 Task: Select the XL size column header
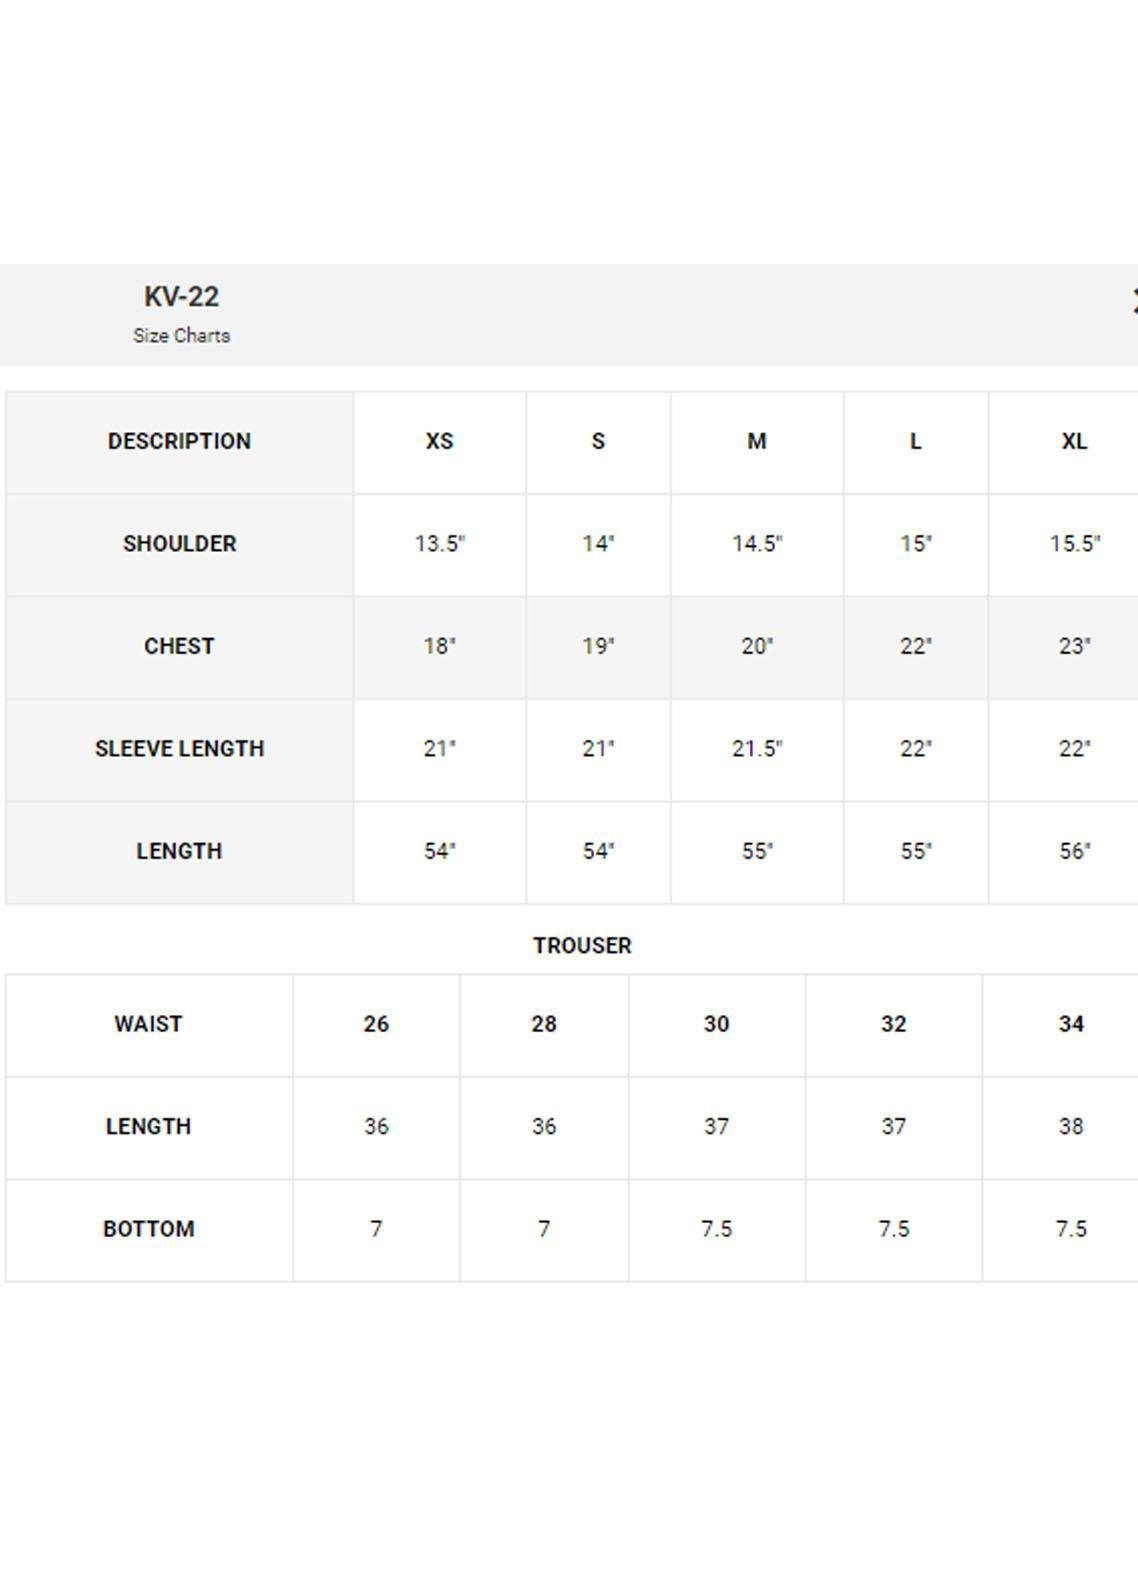1074,442
